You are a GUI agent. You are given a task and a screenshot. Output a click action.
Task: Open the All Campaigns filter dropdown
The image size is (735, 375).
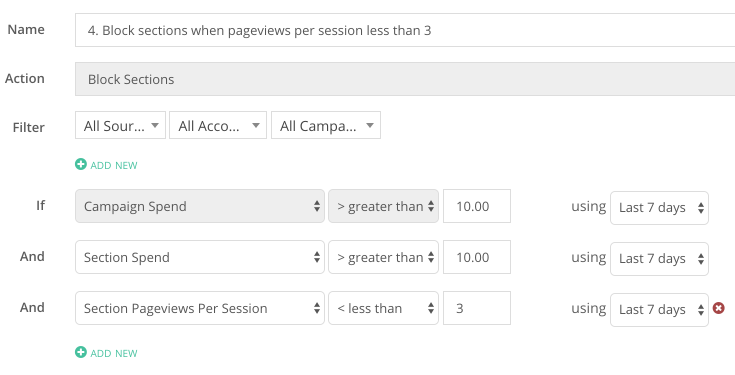pyautogui.click(x=326, y=125)
